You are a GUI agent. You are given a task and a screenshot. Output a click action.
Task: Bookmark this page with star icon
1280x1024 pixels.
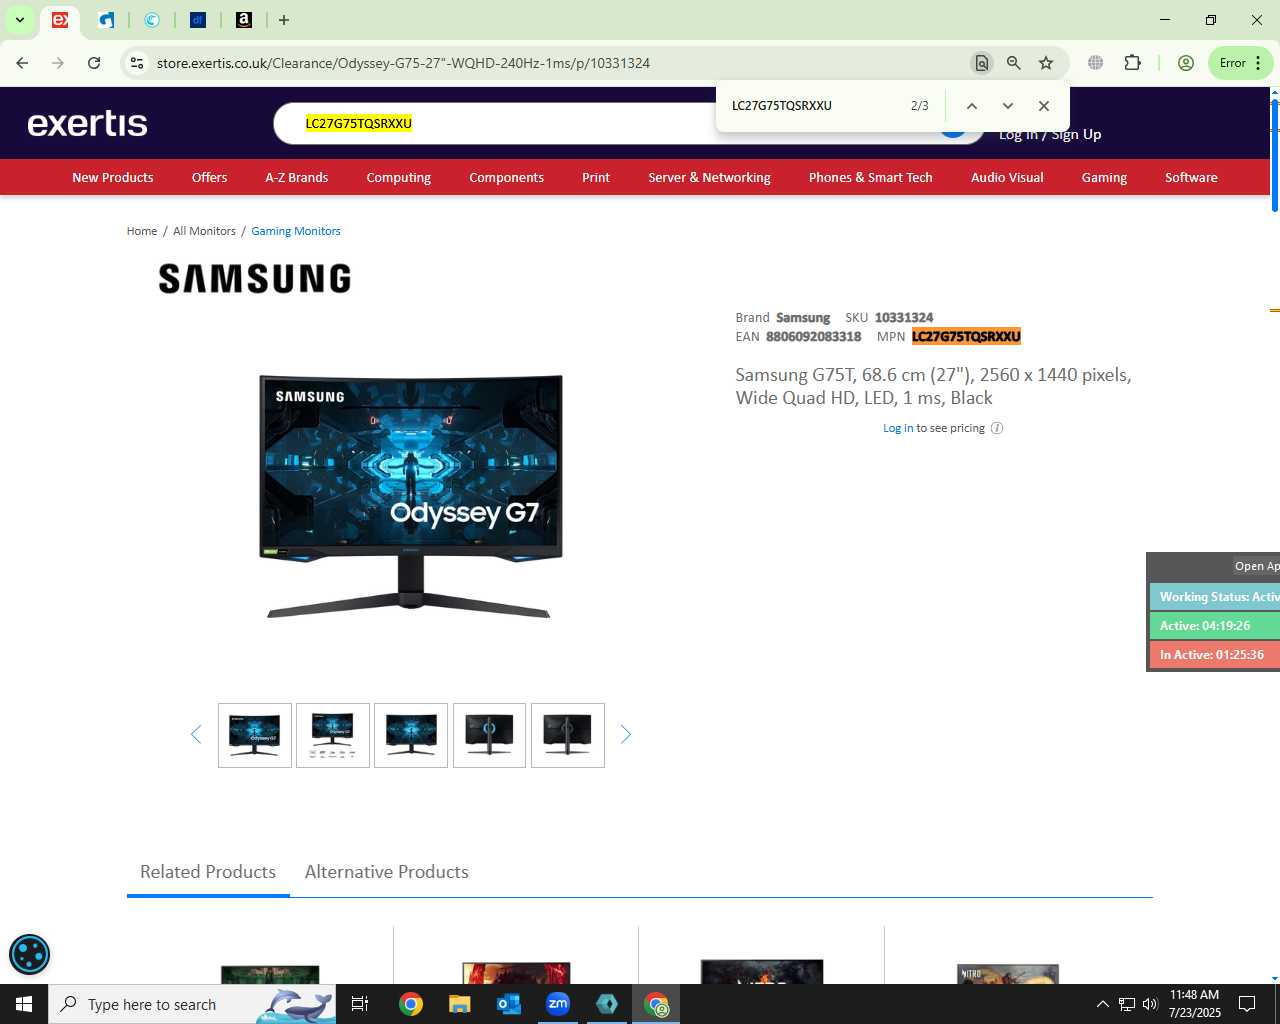1046,63
